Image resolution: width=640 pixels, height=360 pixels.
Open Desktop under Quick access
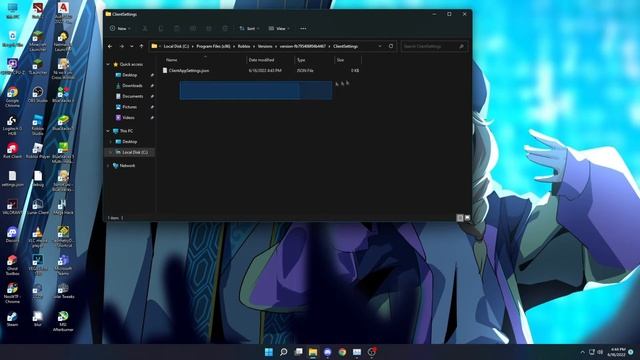click(129, 75)
